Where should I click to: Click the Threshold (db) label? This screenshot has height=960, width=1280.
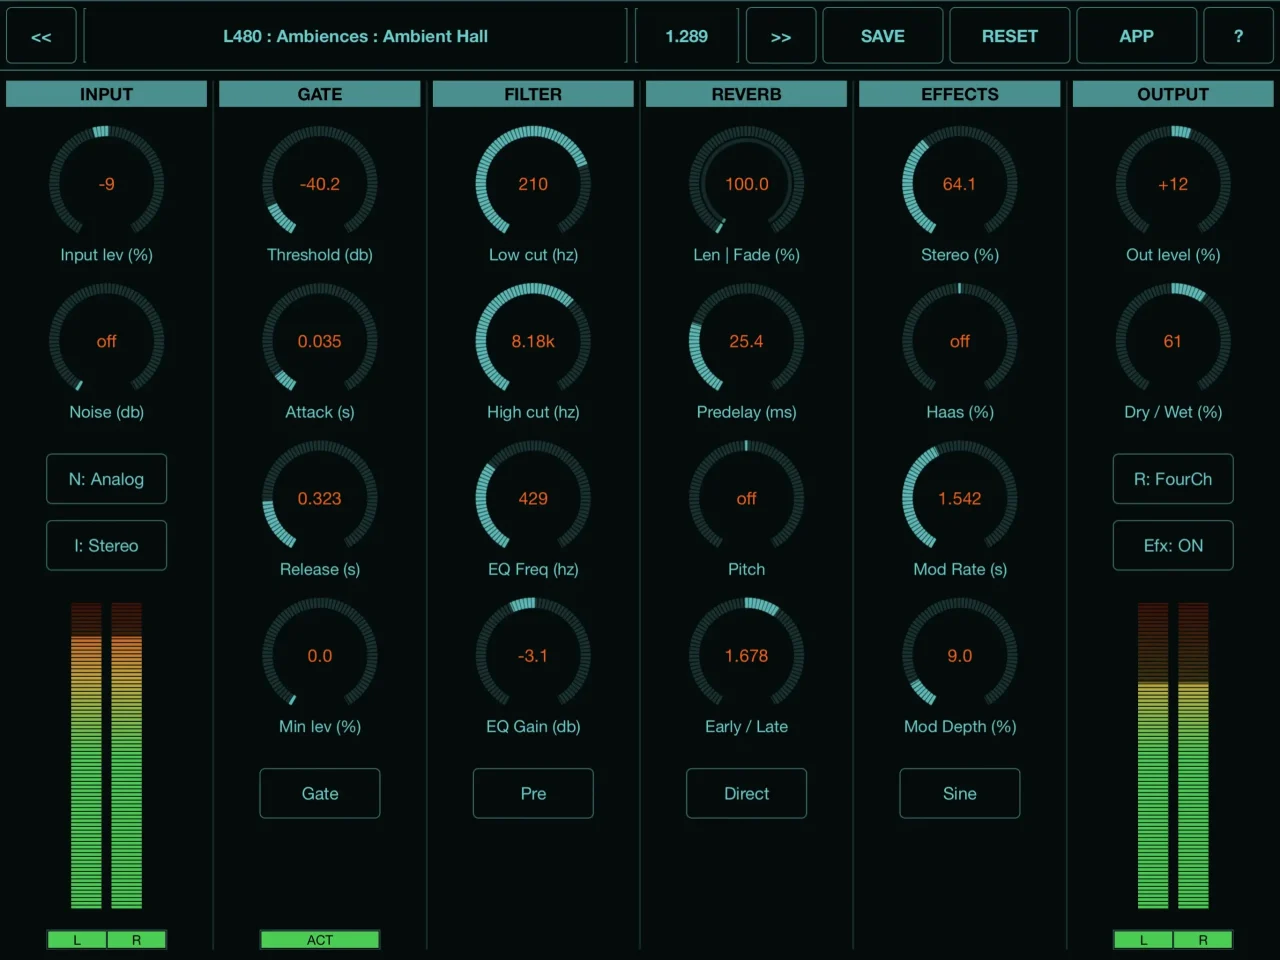click(x=320, y=255)
